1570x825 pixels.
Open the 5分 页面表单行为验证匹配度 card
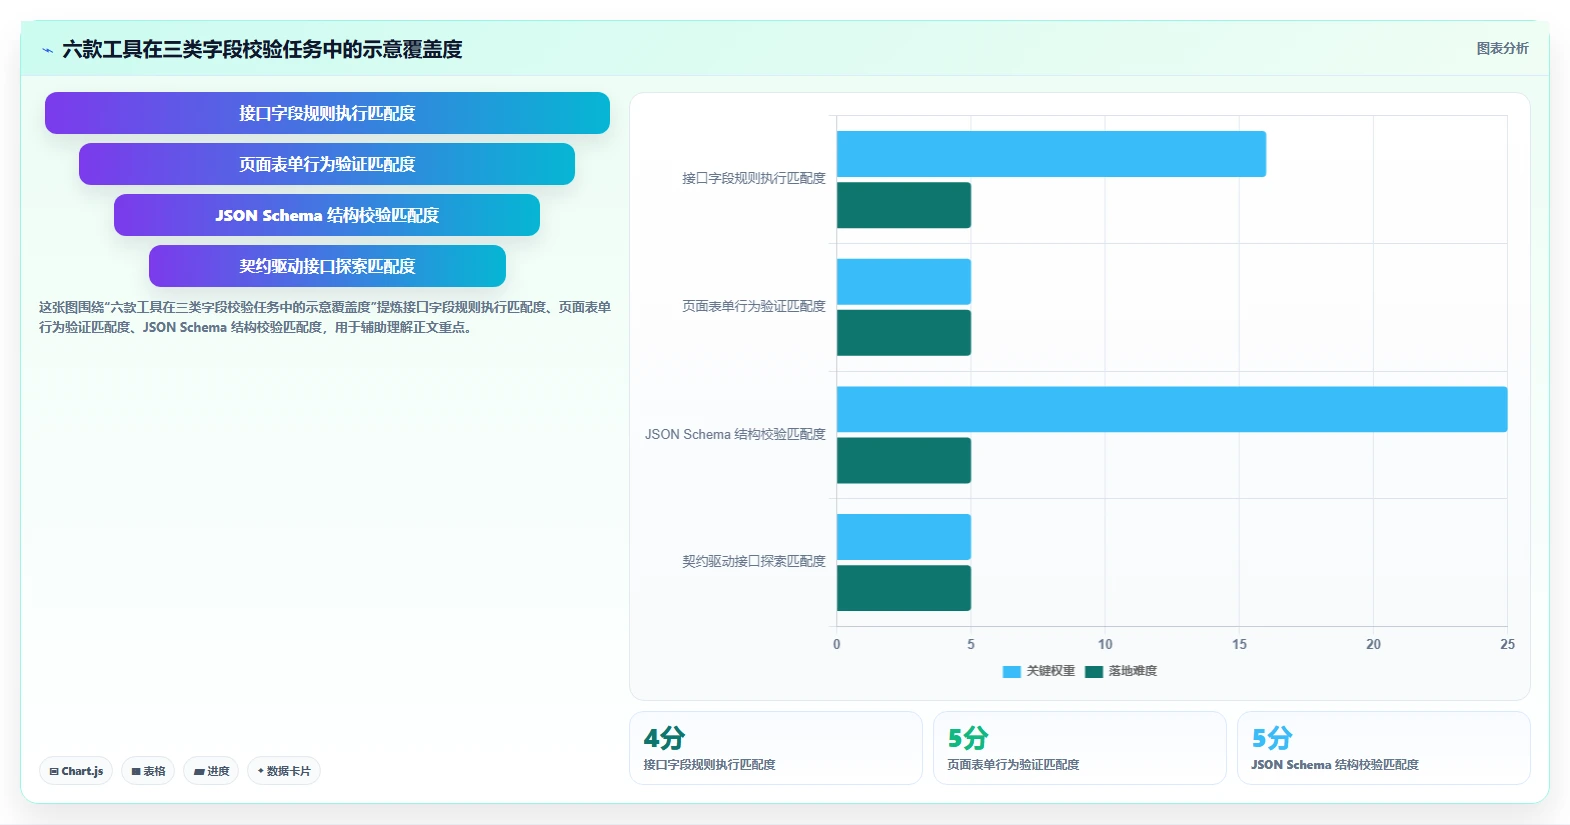pos(1080,748)
